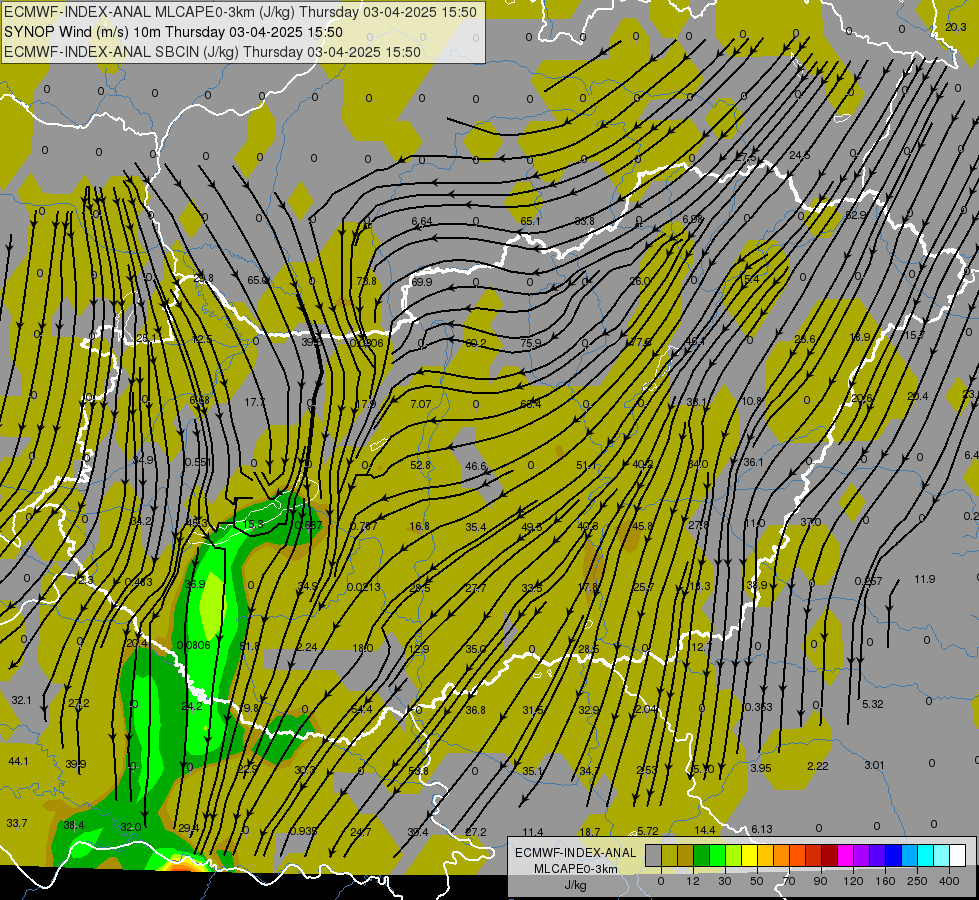Click the map value '36.9'
Image resolution: width=979 pixels, height=900 pixels.
click(195, 584)
